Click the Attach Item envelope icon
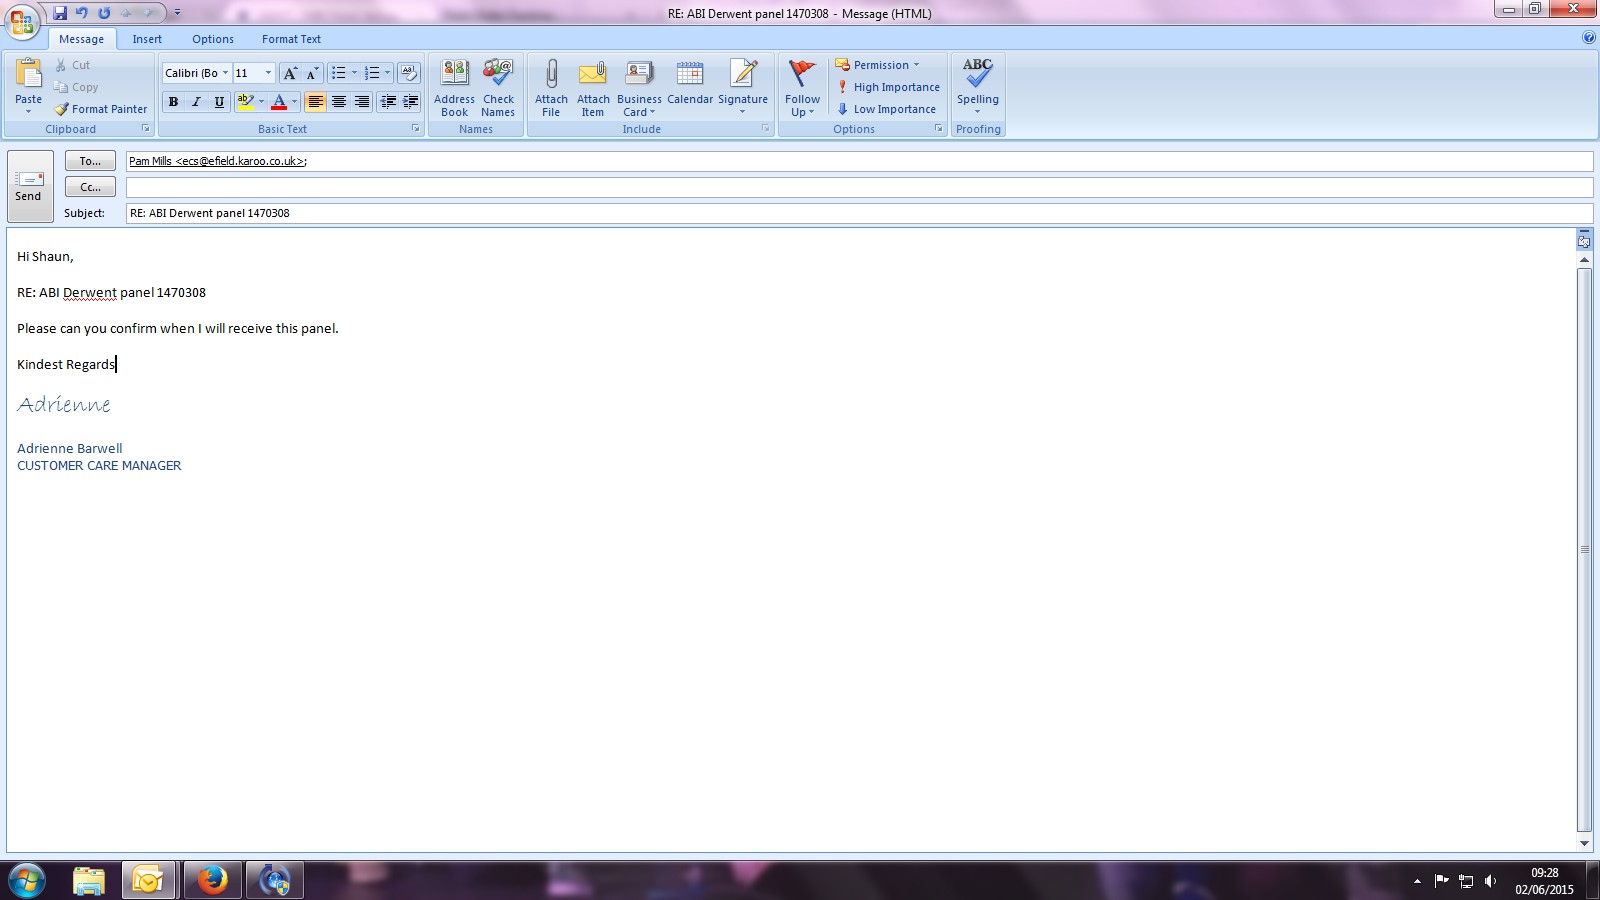Image resolution: width=1600 pixels, height=900 pixels. click(x=593, y=75)
